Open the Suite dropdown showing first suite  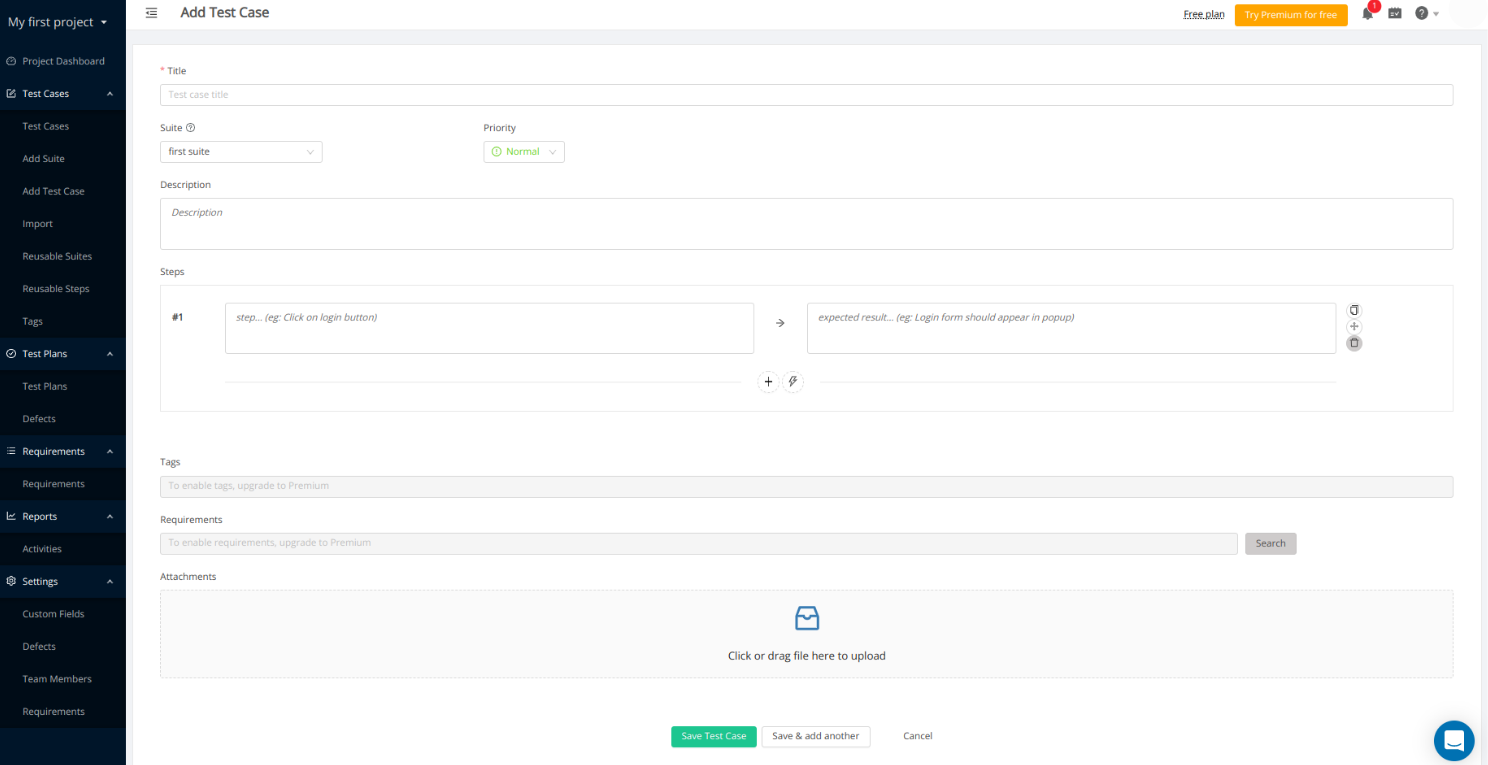[241, 152]
